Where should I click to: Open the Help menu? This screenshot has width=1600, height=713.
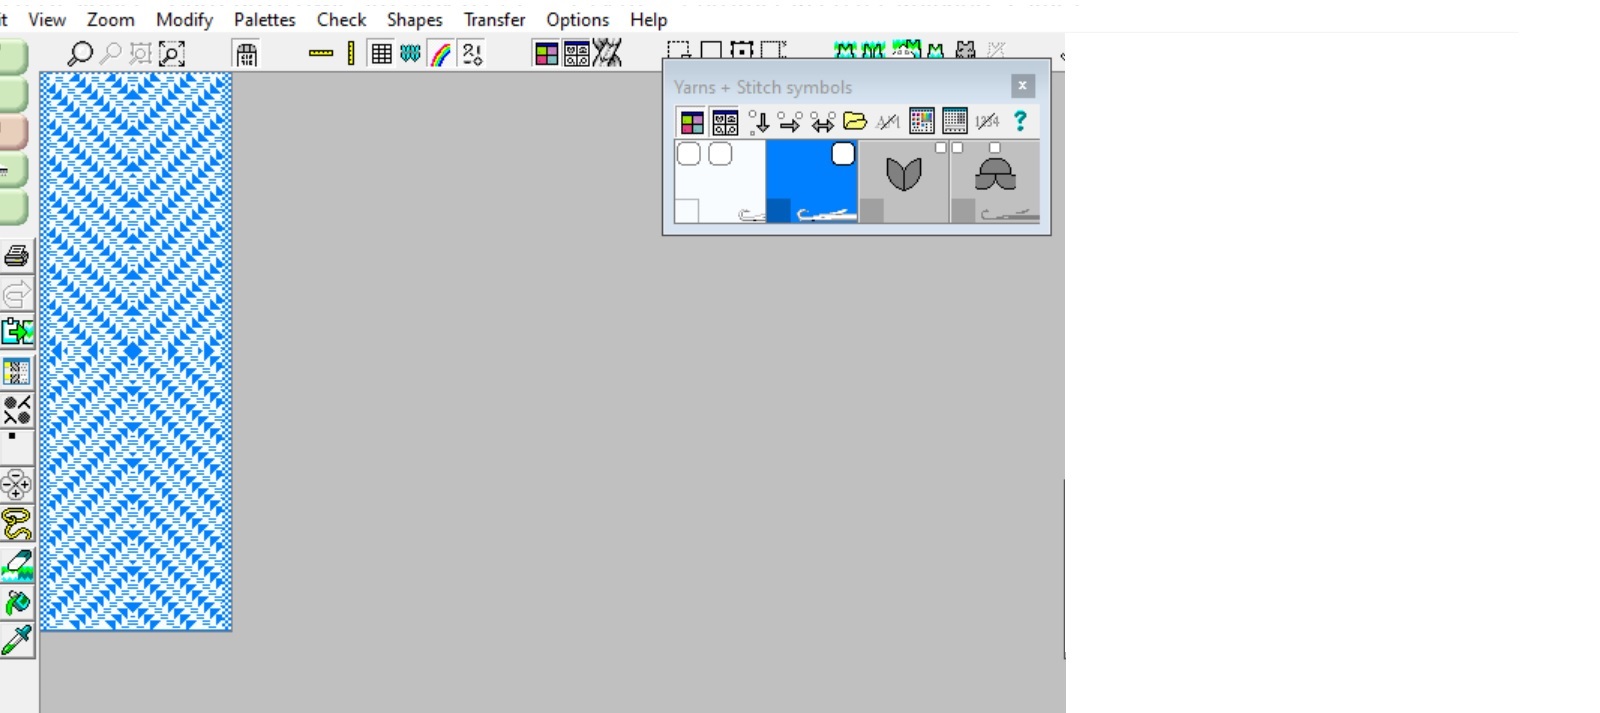point(648,19)
